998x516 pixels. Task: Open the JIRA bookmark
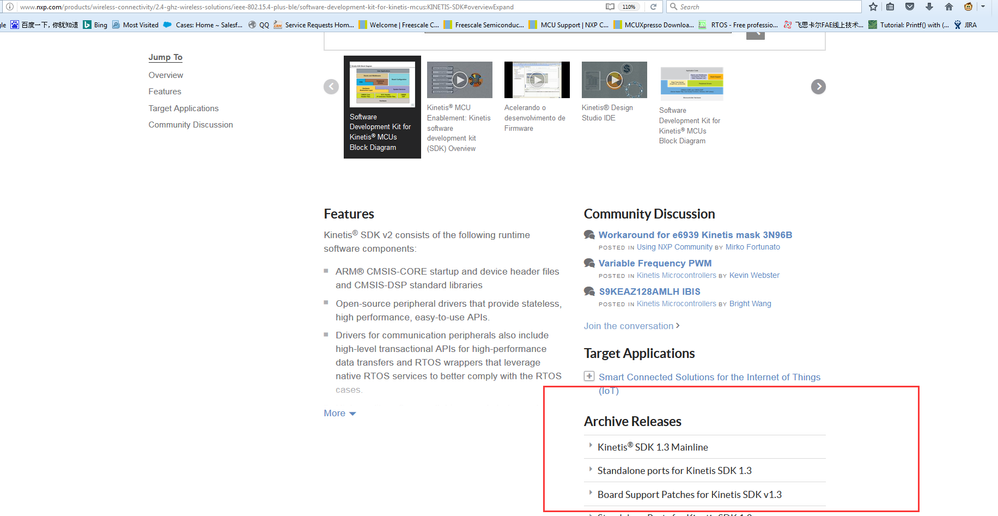[x=965, y=25]
